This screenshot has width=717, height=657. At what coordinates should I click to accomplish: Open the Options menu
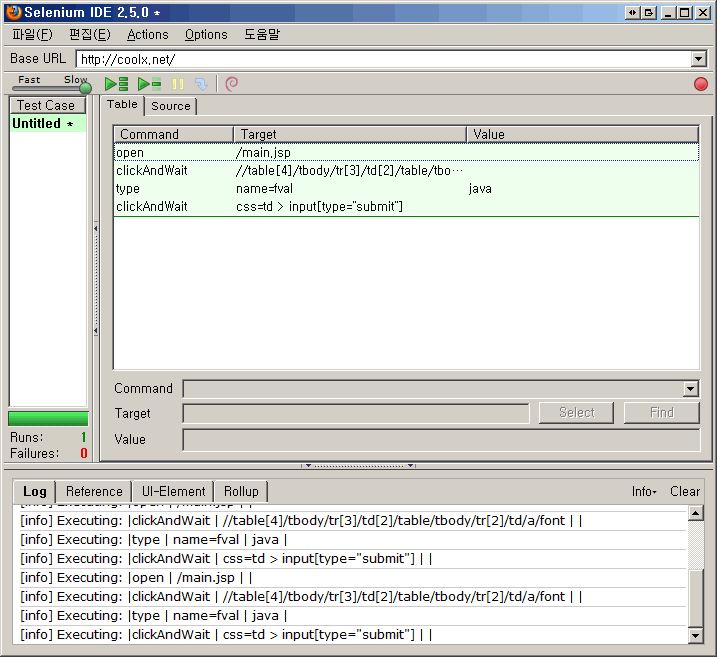[x=206, y=34]
